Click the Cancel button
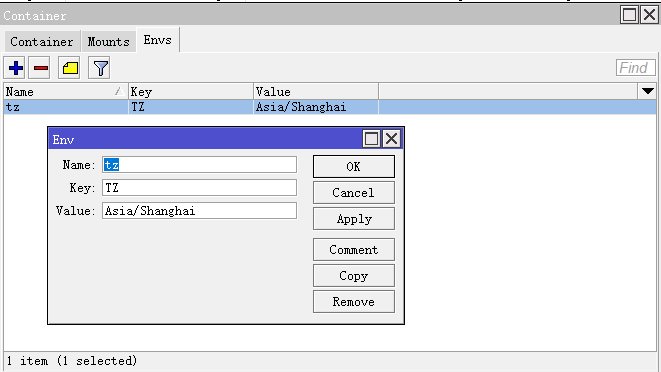661x372 pixels. click(354, 193)
